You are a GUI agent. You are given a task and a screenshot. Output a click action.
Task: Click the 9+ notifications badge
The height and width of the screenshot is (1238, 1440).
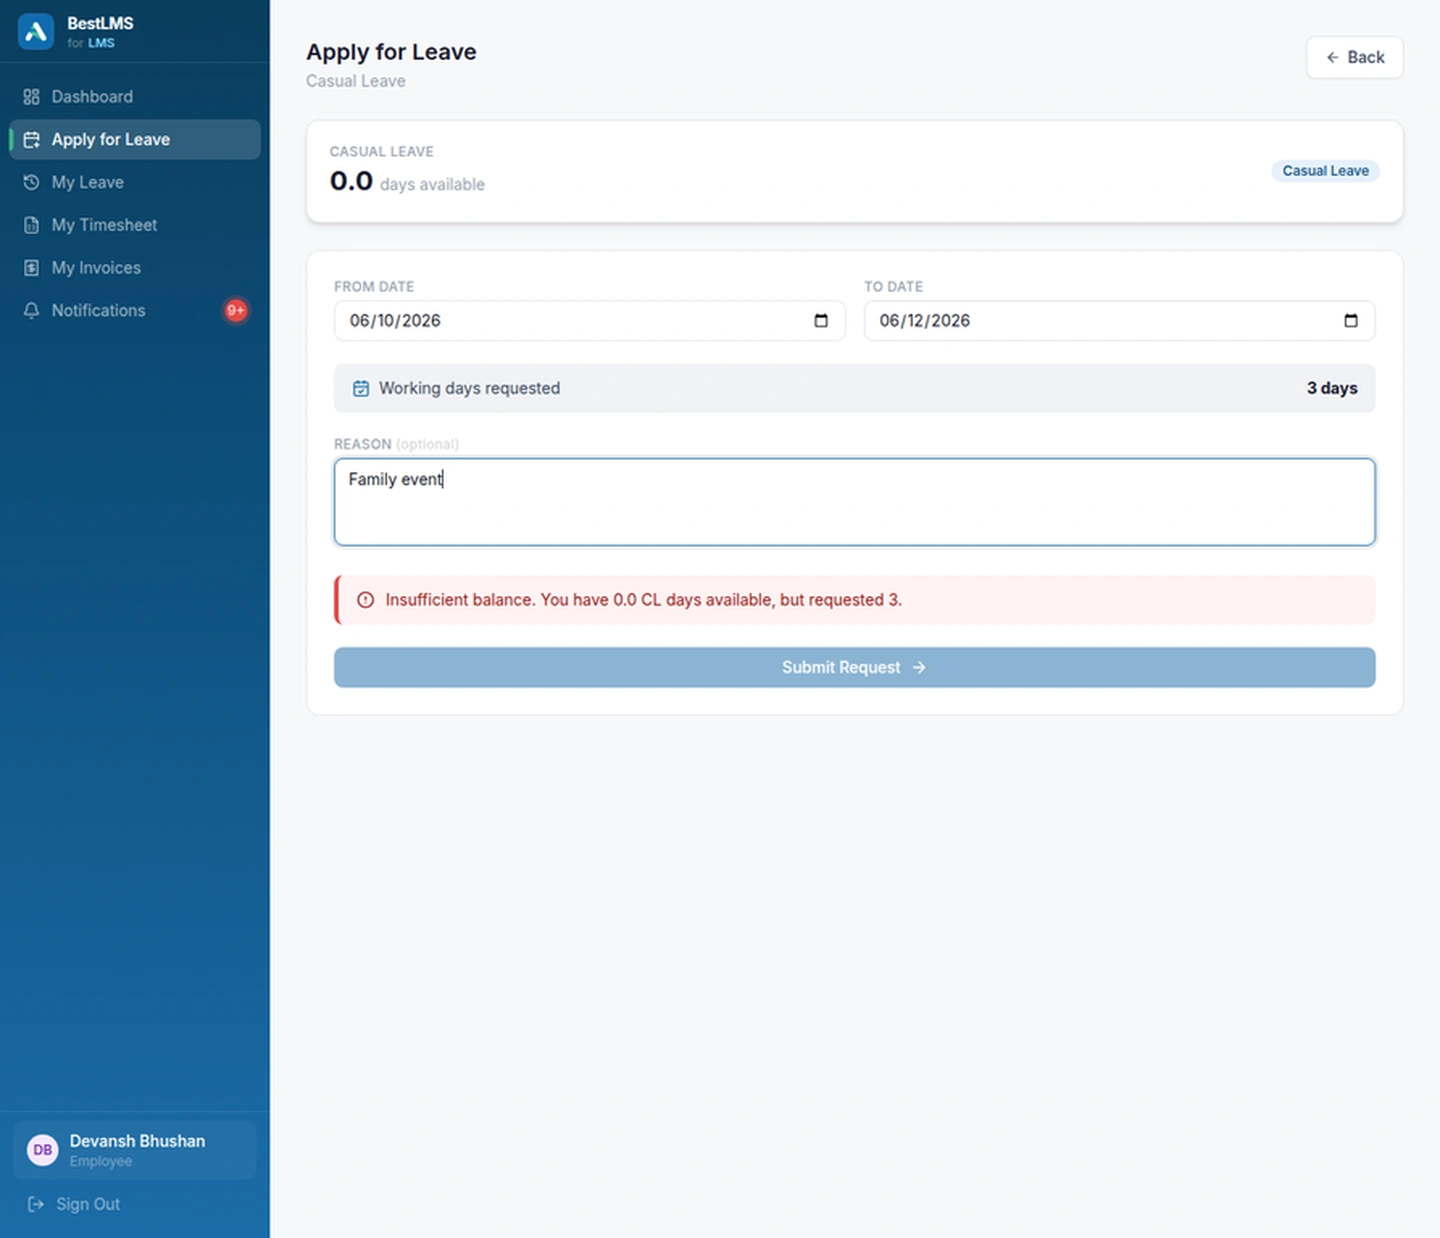(x=235, y=311)
